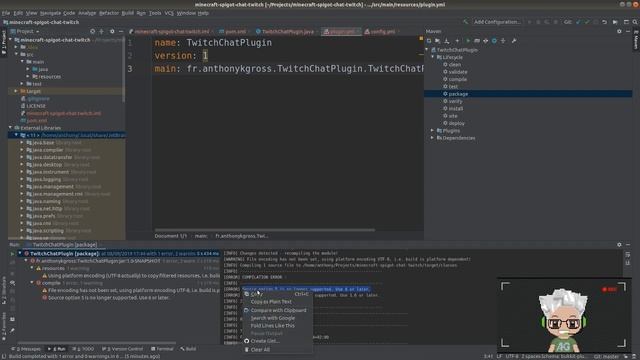
Task: Run Maven build green play icon
Action: click(x=468, y=41)
